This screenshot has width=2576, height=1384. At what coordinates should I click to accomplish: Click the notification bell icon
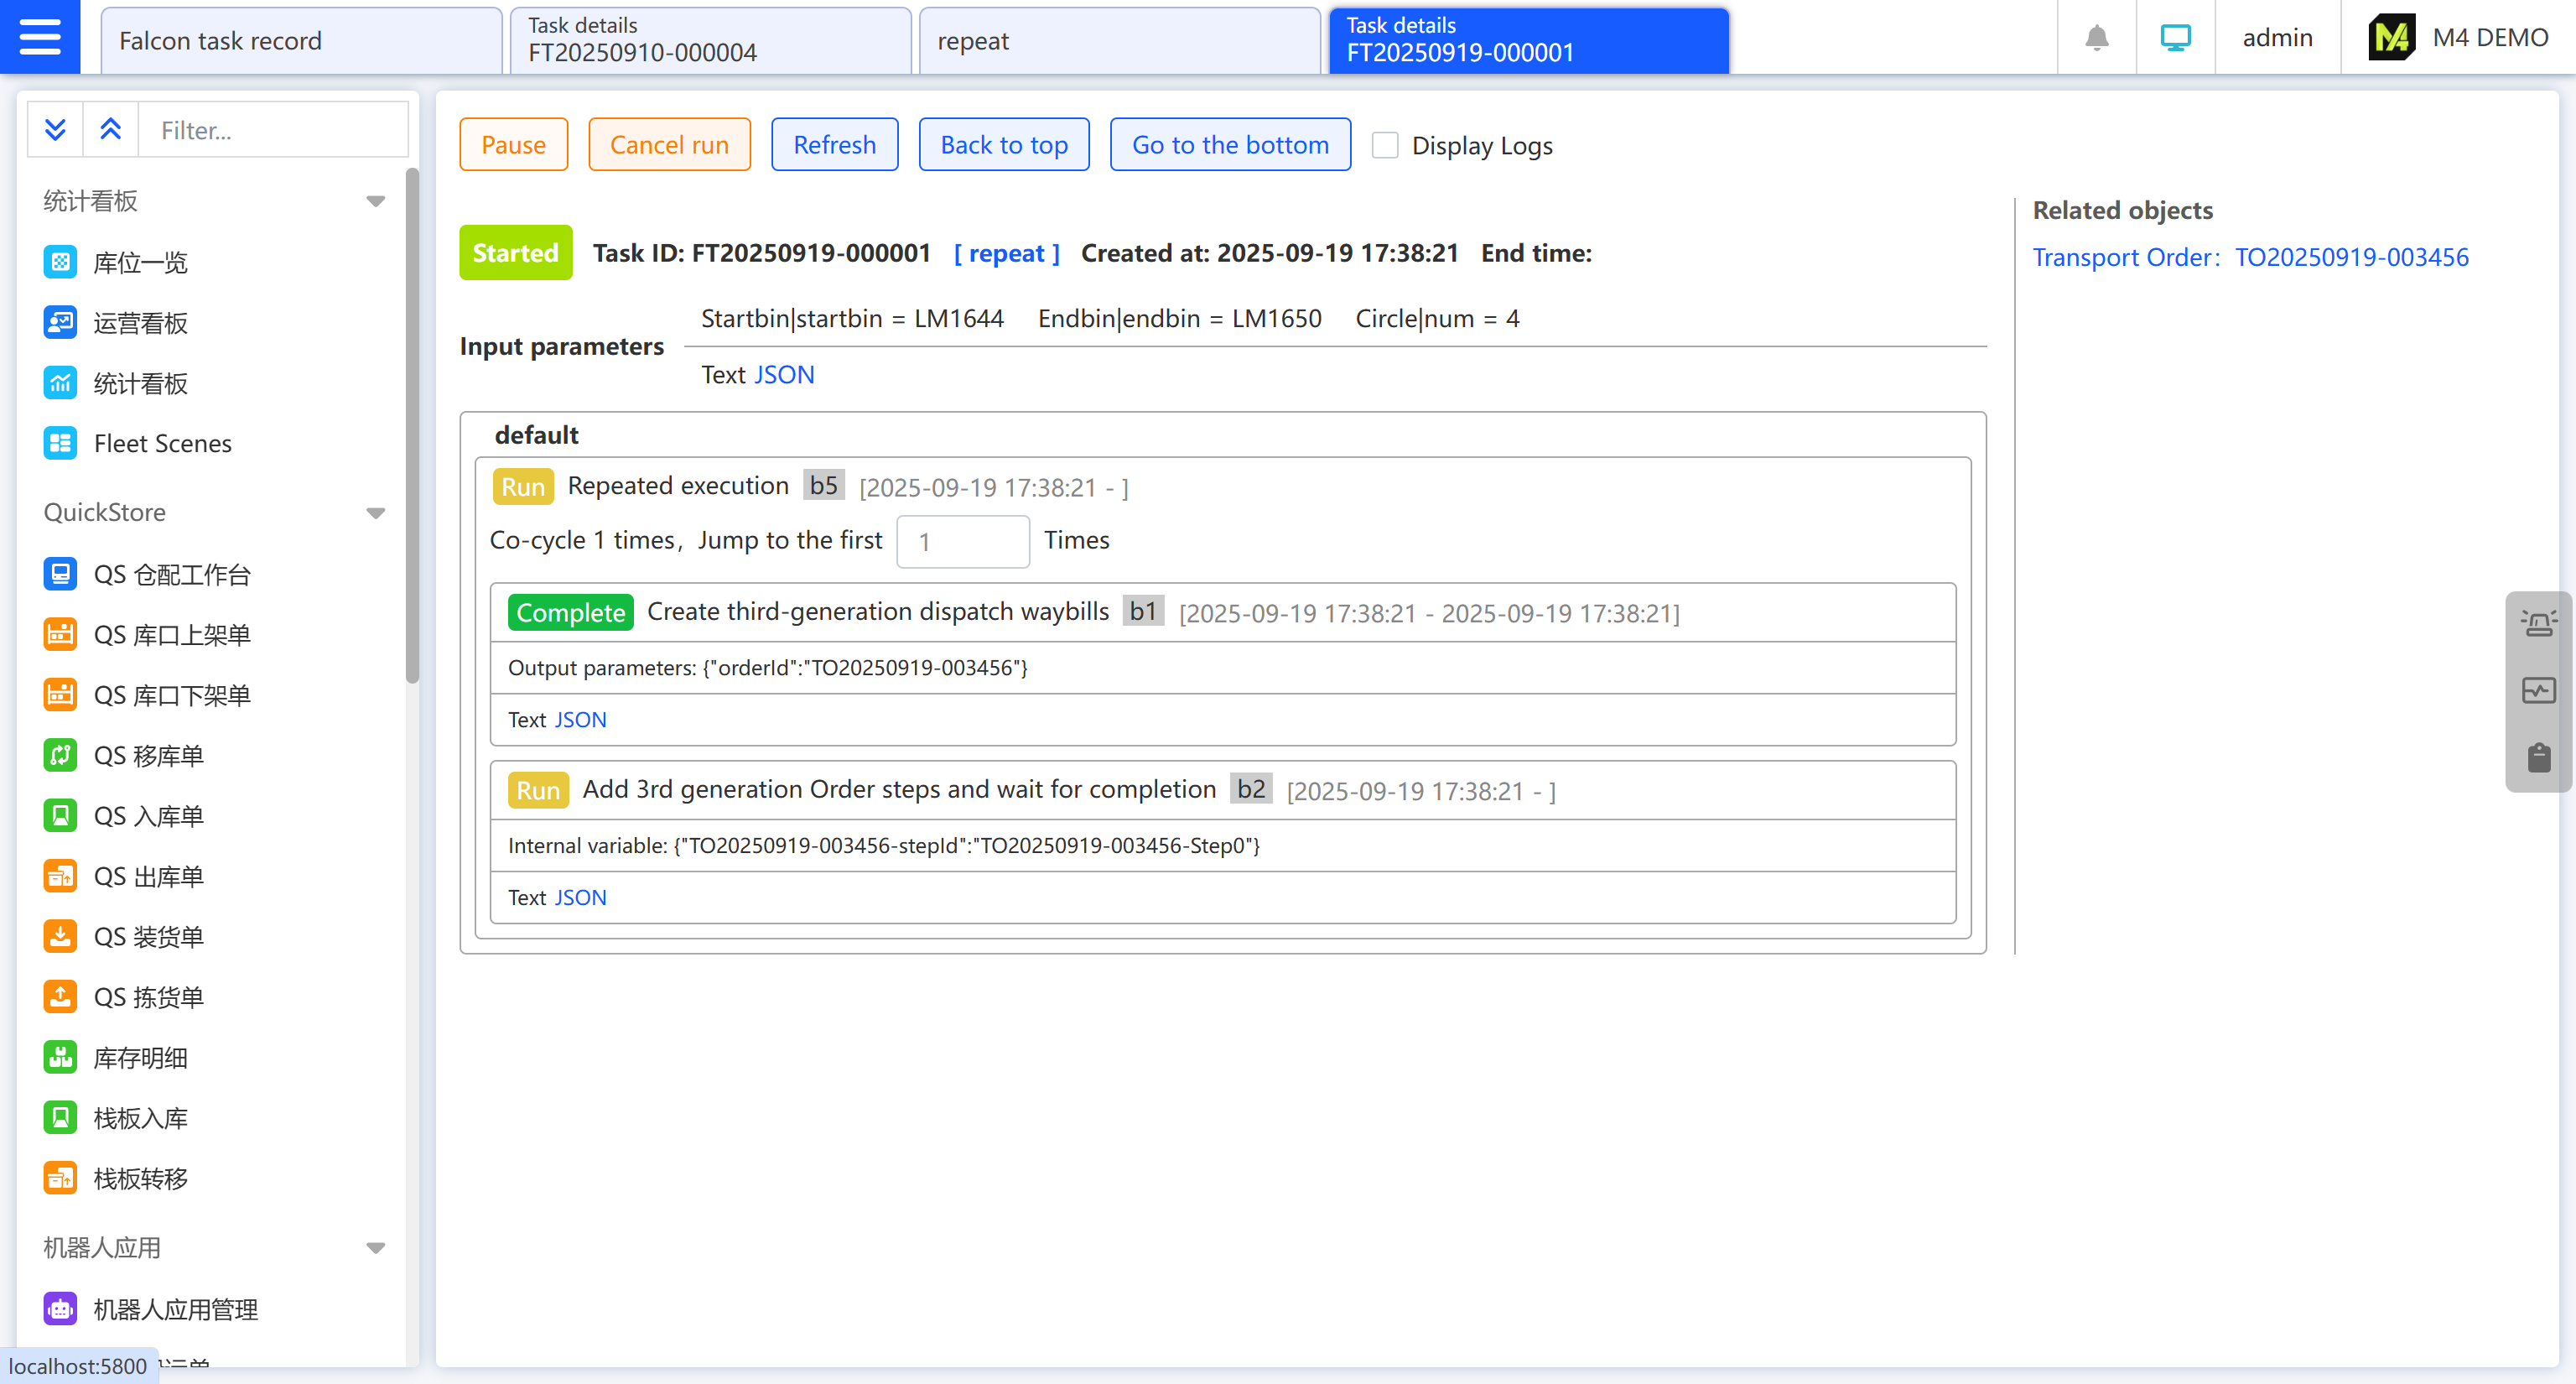[2096, 38]
